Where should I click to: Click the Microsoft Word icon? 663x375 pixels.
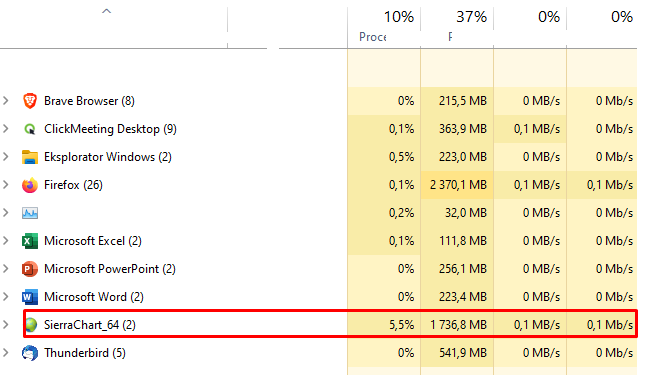(30, 297)
